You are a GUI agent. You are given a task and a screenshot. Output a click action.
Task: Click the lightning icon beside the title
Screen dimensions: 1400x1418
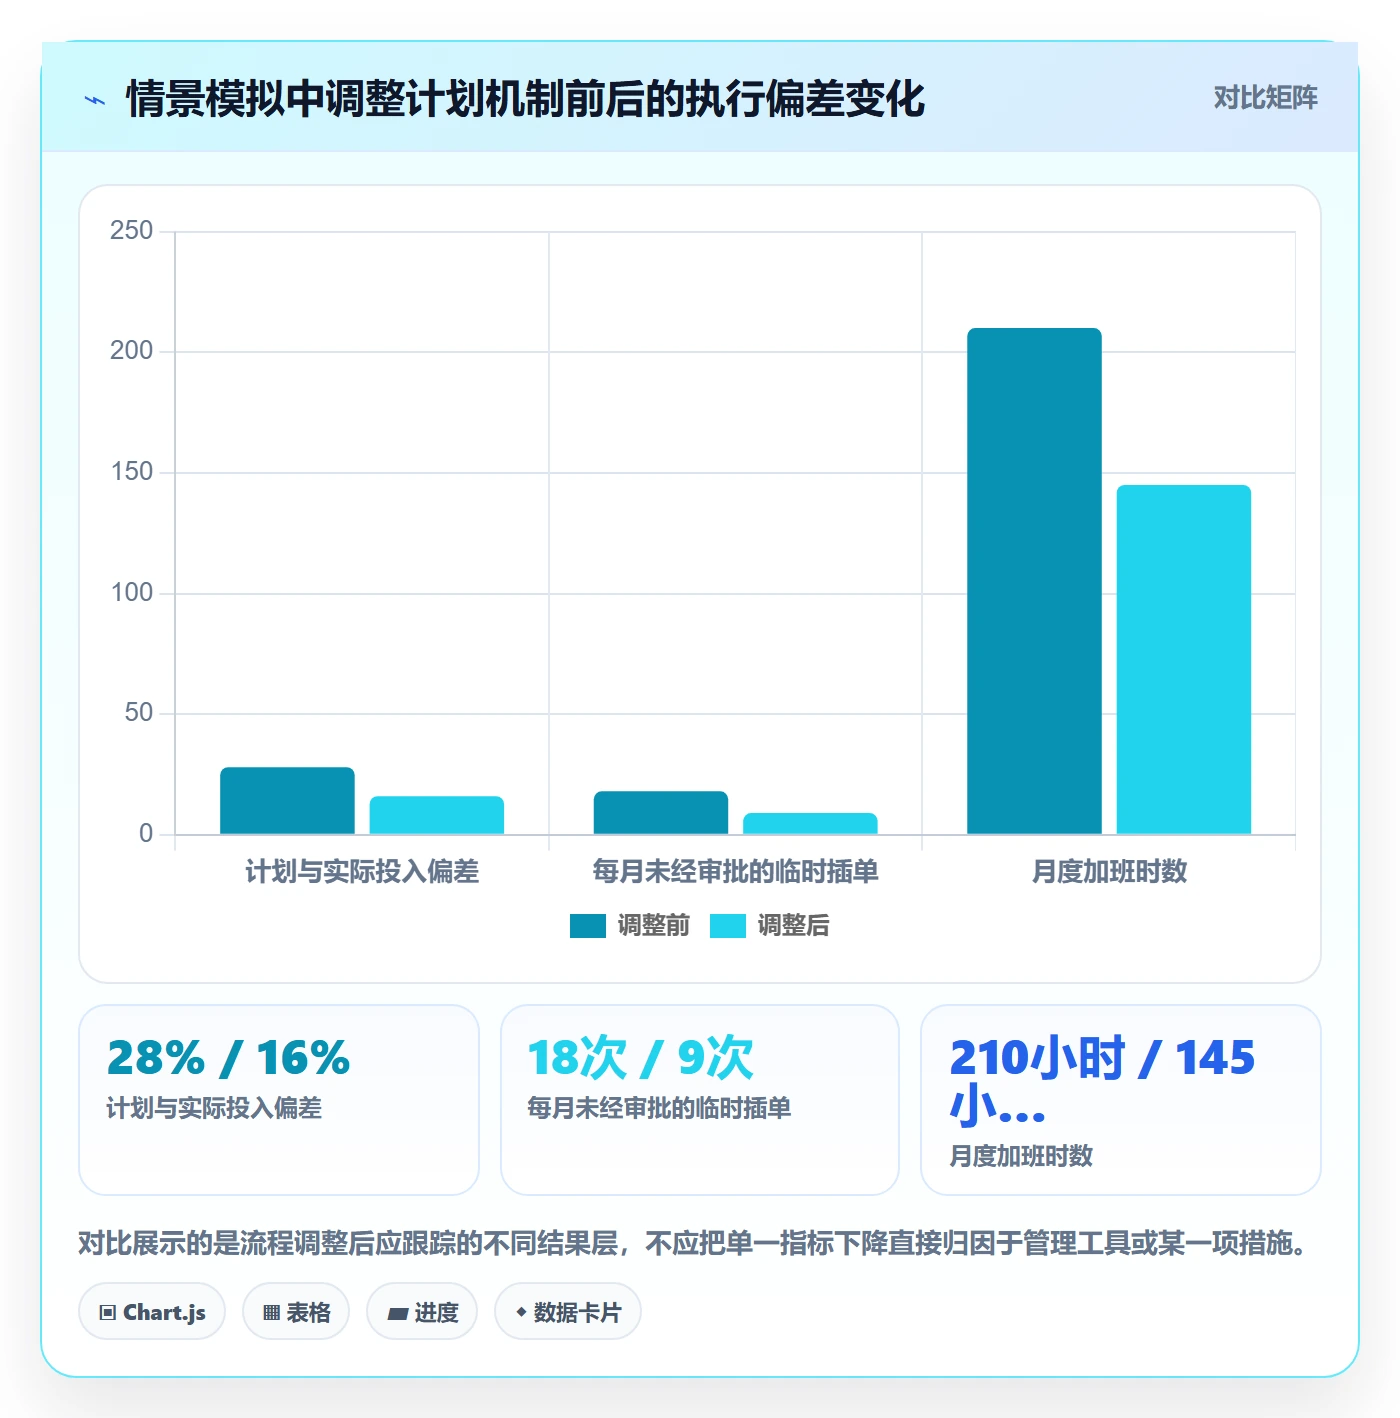click(x=95, y=100)
